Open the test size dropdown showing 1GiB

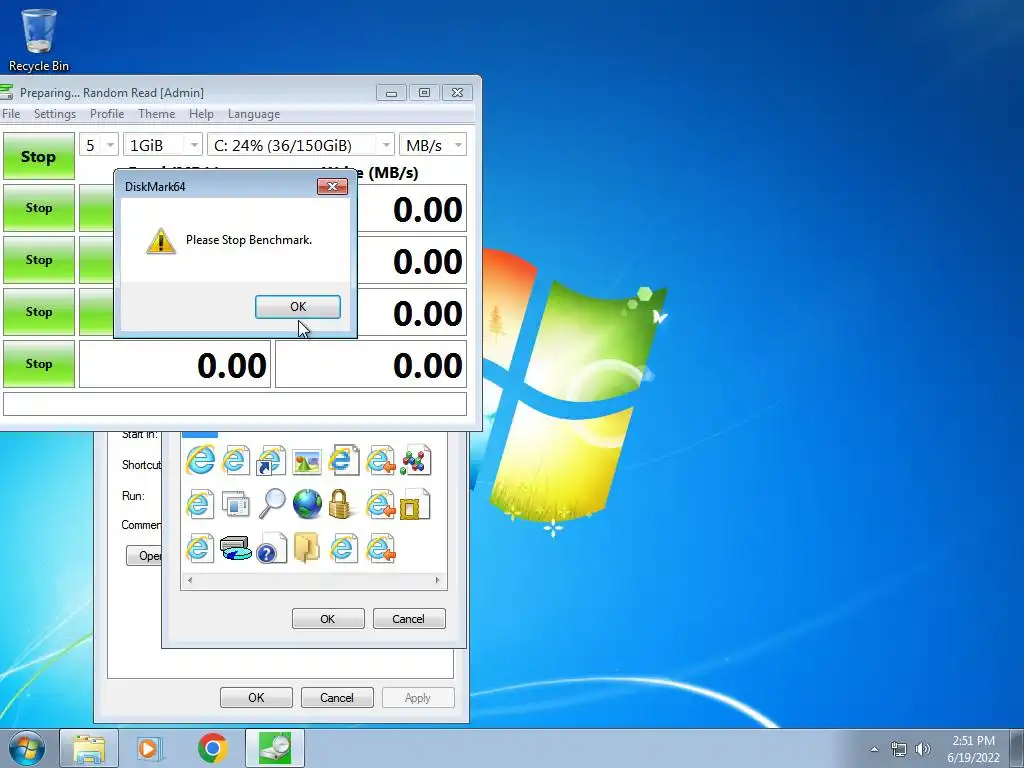[163, 145]
